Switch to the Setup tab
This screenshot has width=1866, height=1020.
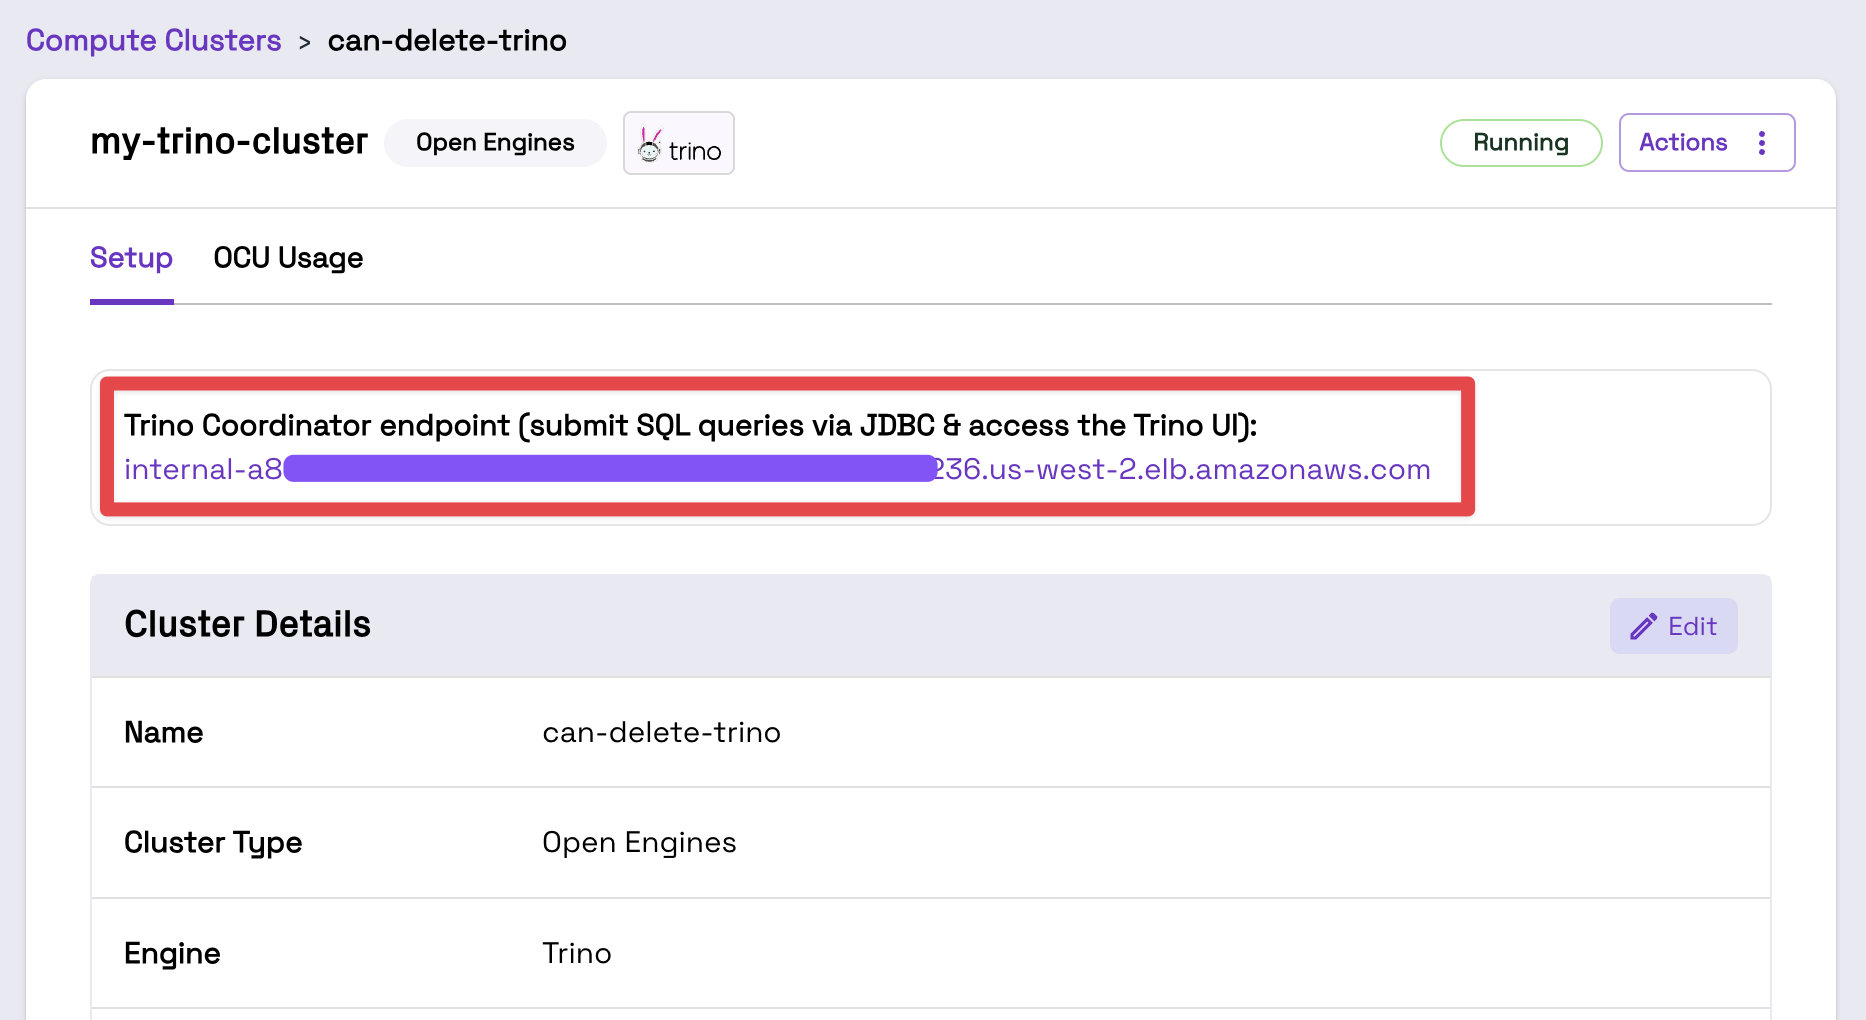click(131, 258)
